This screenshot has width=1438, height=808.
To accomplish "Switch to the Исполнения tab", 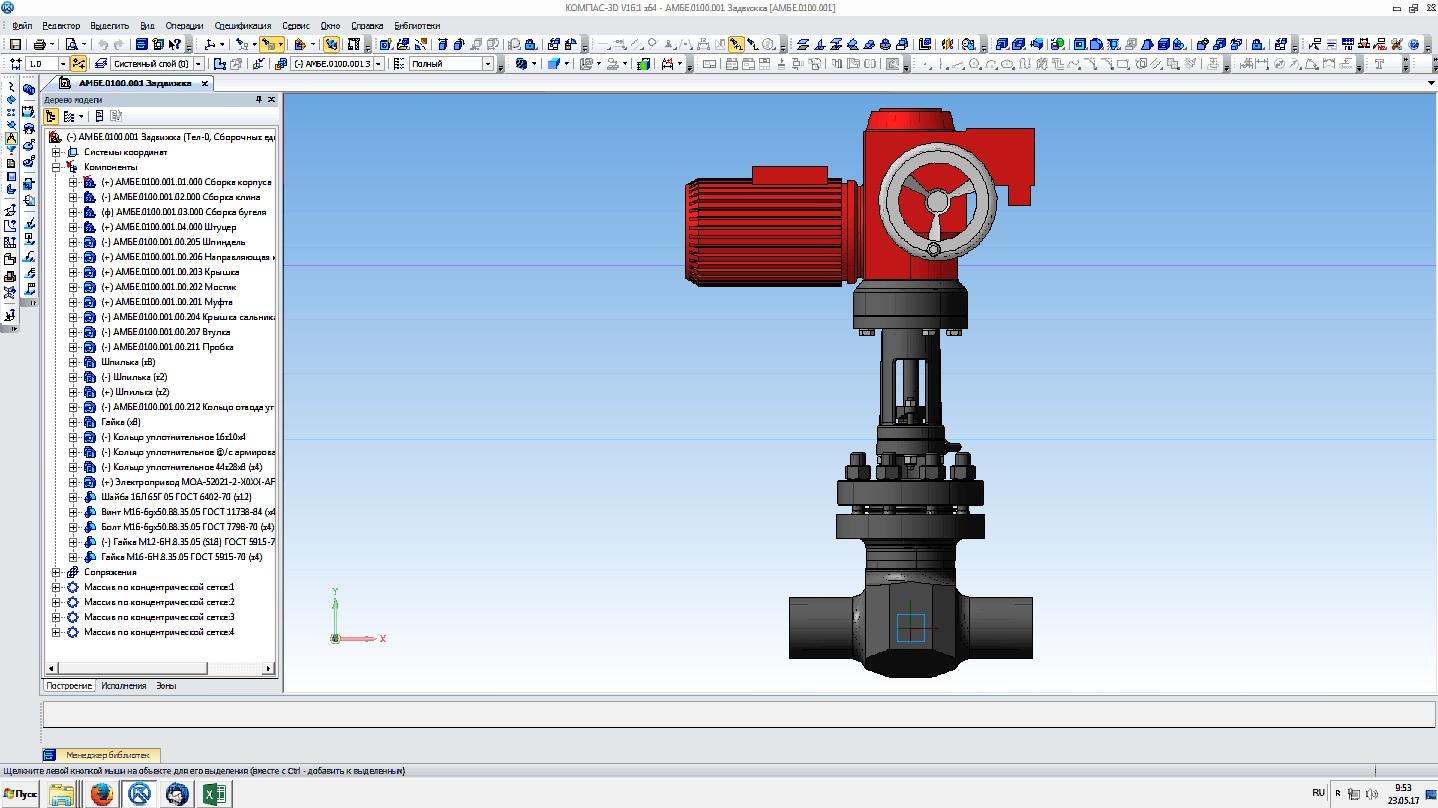I will click(x=123, y=686).
